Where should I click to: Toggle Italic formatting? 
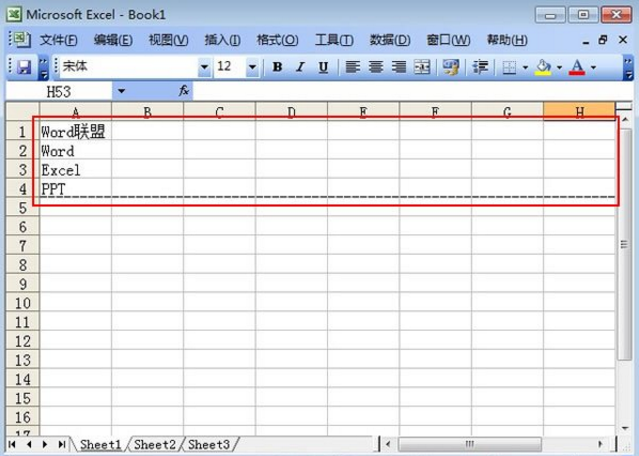300,67
